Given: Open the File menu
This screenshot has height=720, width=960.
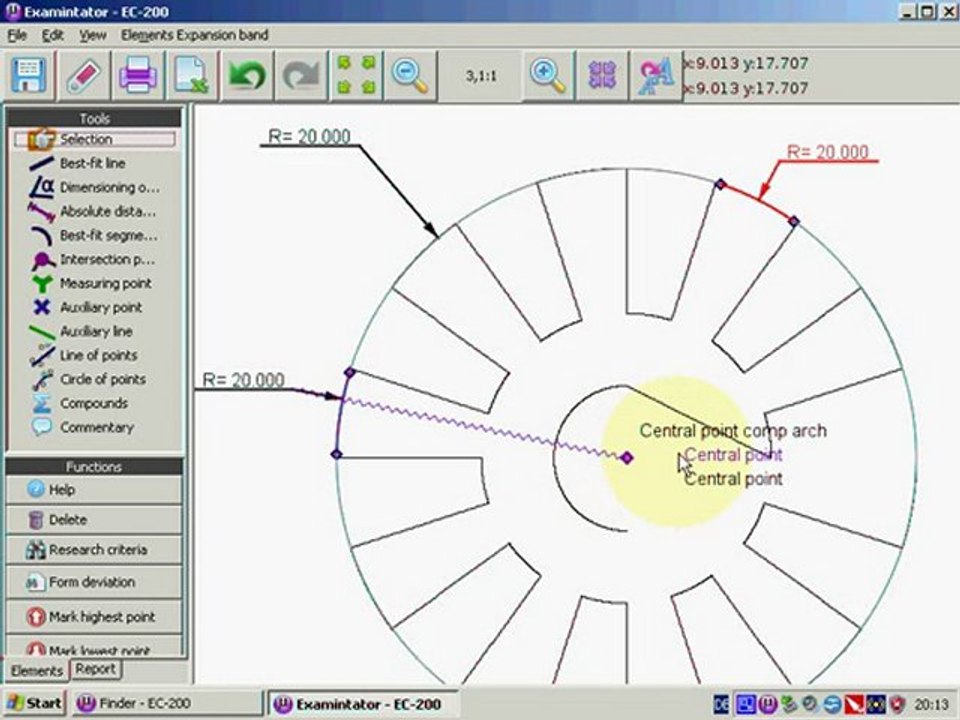Looking at the screenshot, I should click(x=17, y=35).
